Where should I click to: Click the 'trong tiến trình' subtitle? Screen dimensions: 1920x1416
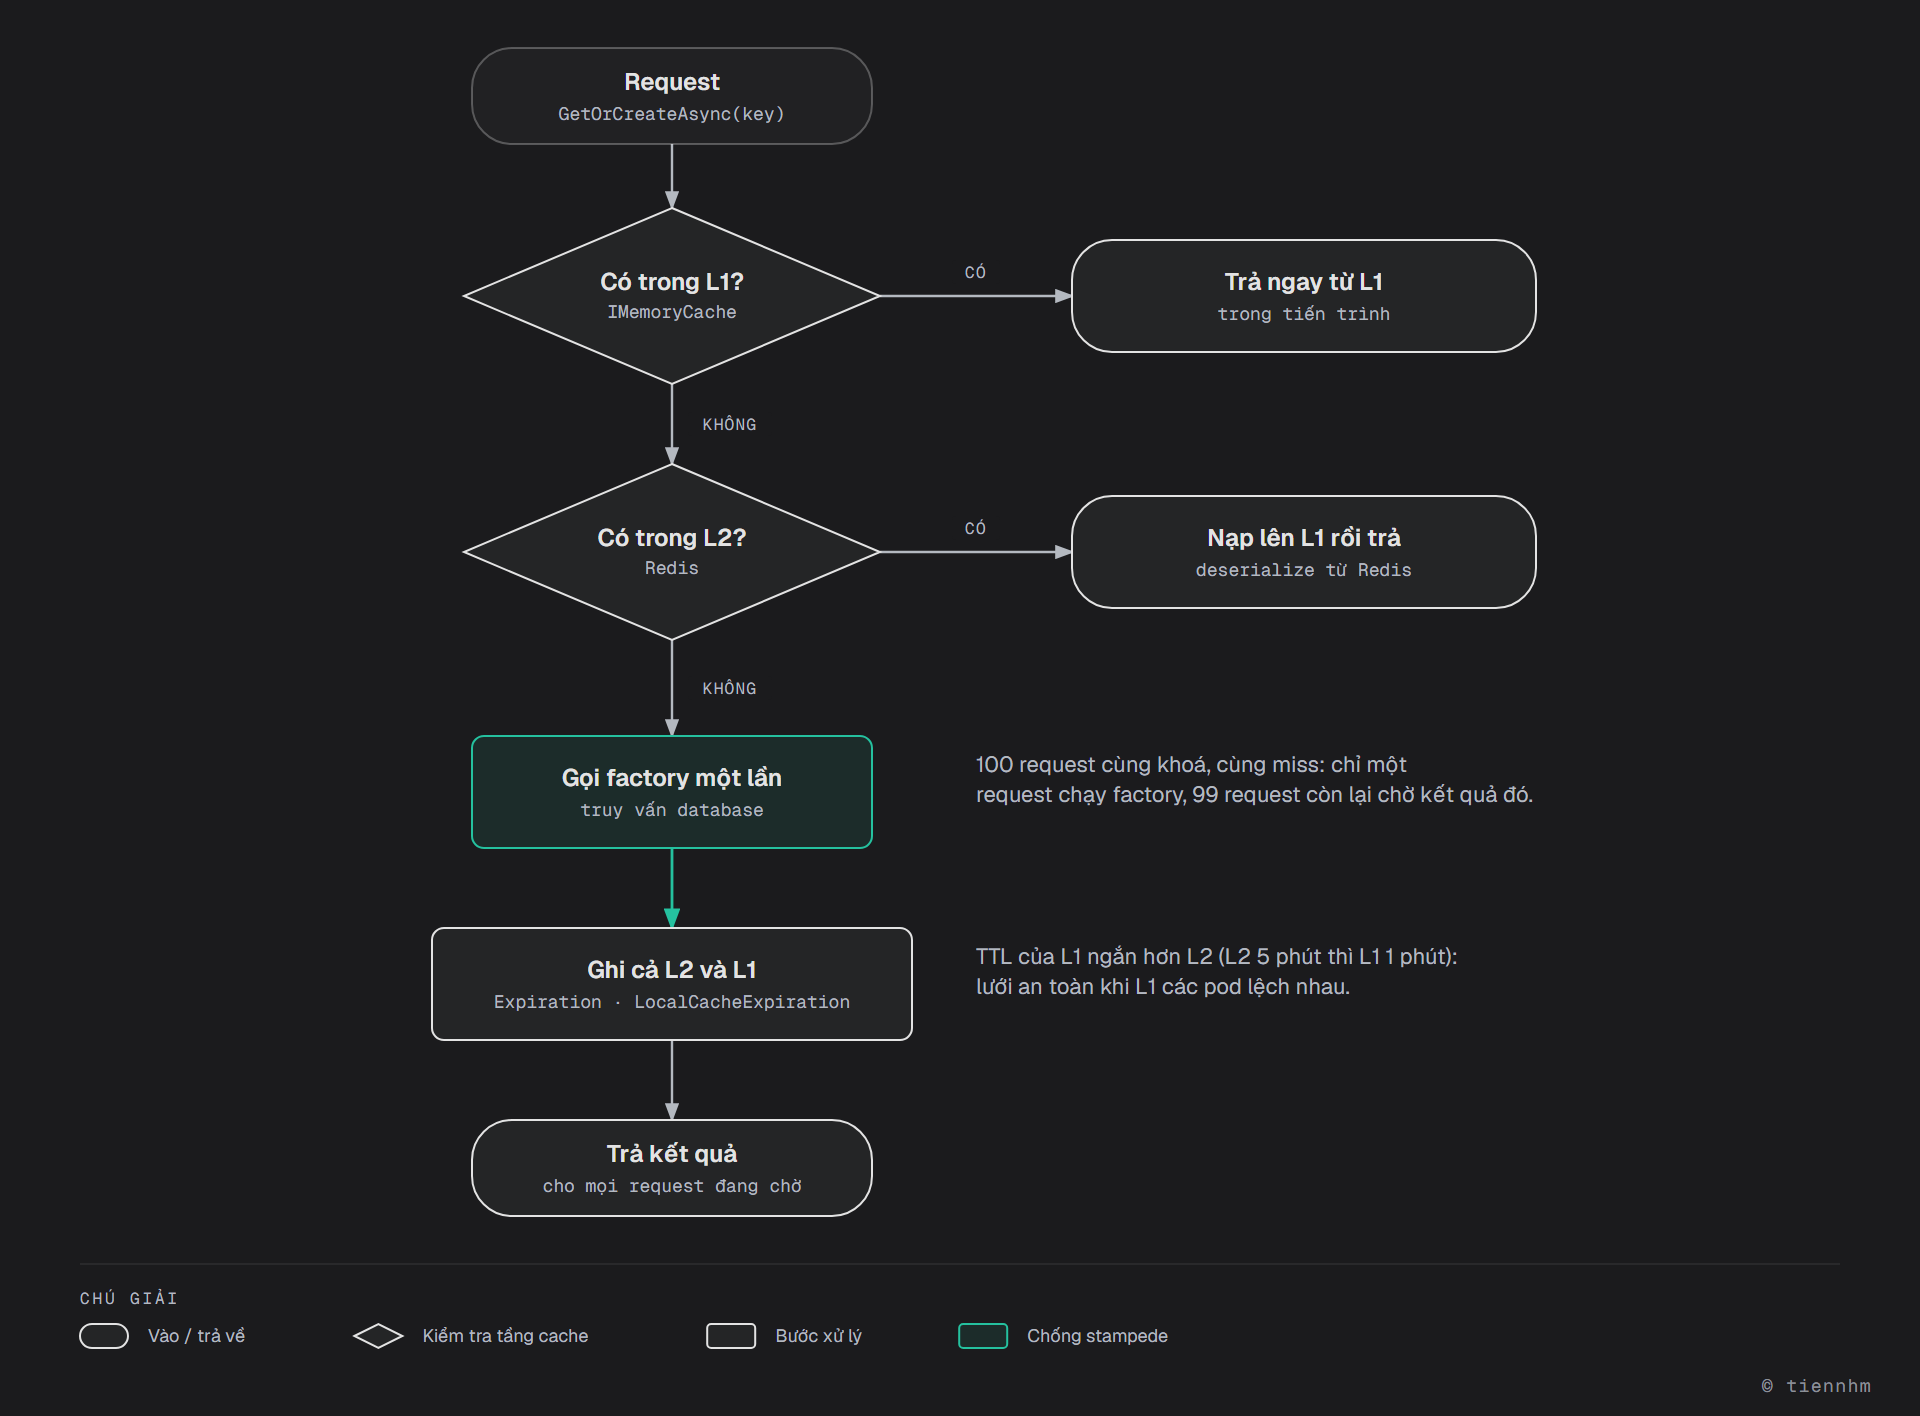click(x=1303, y=314)
